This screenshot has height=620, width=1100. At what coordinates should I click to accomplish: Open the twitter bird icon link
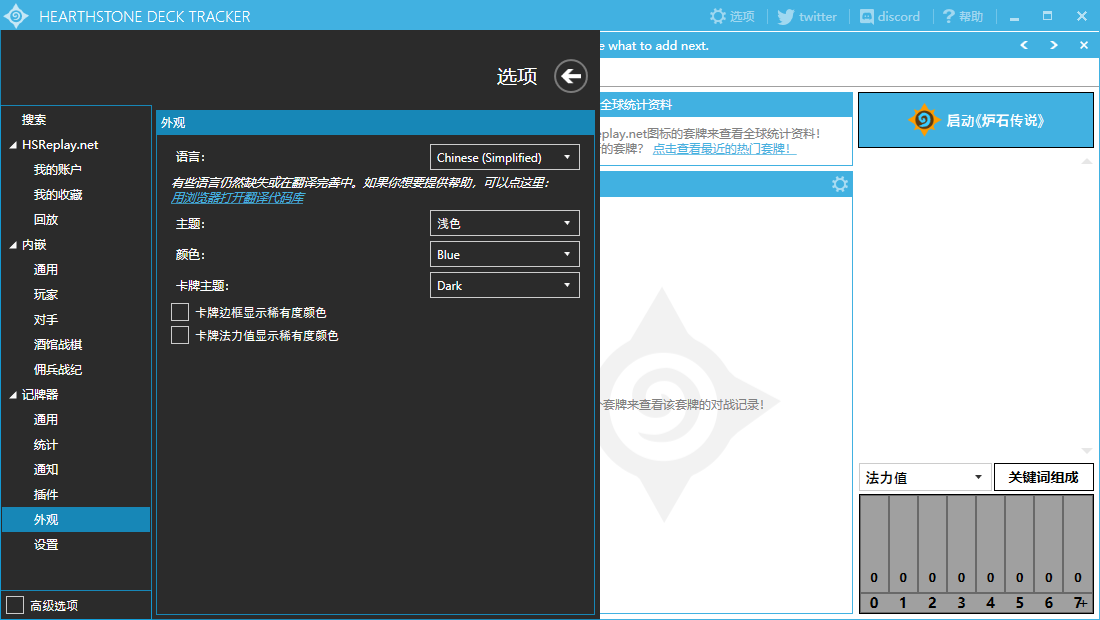point(786,16)
